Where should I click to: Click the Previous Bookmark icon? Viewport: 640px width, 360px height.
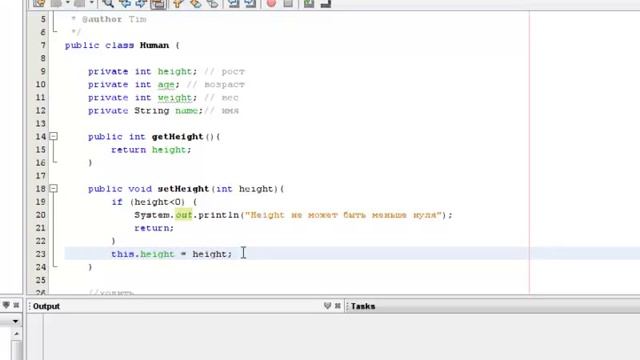(x=178, y=4)
